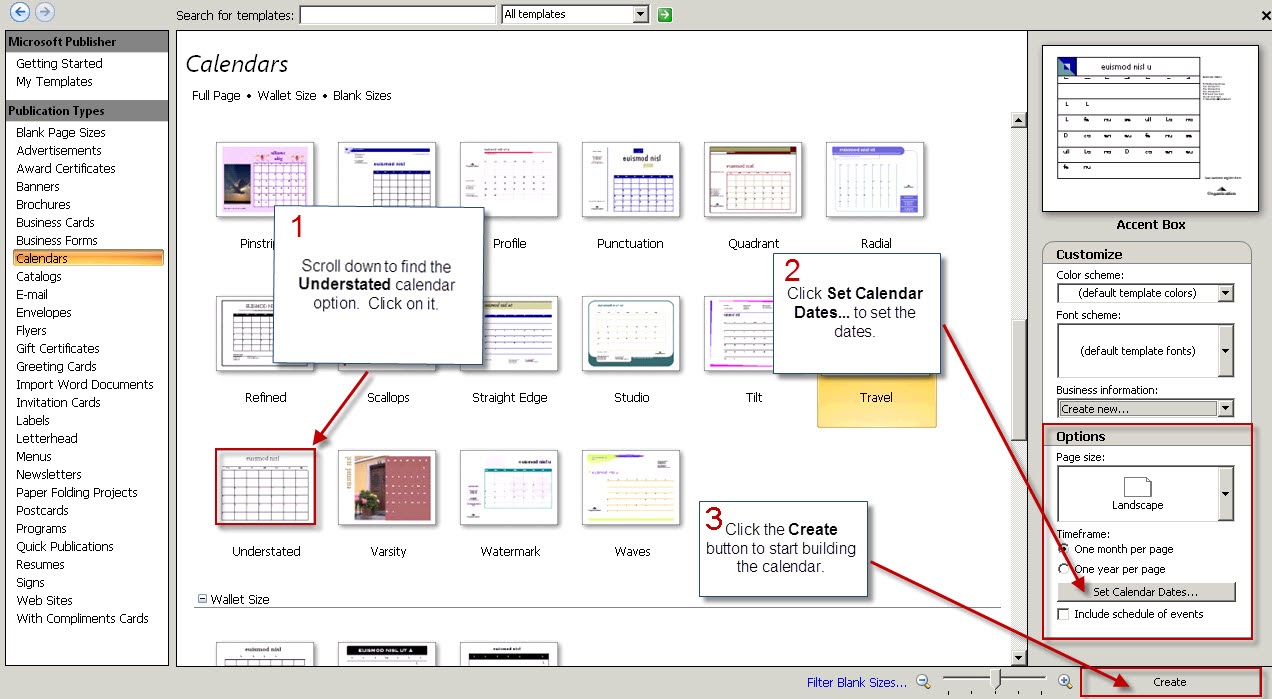The image size is (1272, 699).
Task: Click the zoom in magnifier icon
Action: [1065, 681]
